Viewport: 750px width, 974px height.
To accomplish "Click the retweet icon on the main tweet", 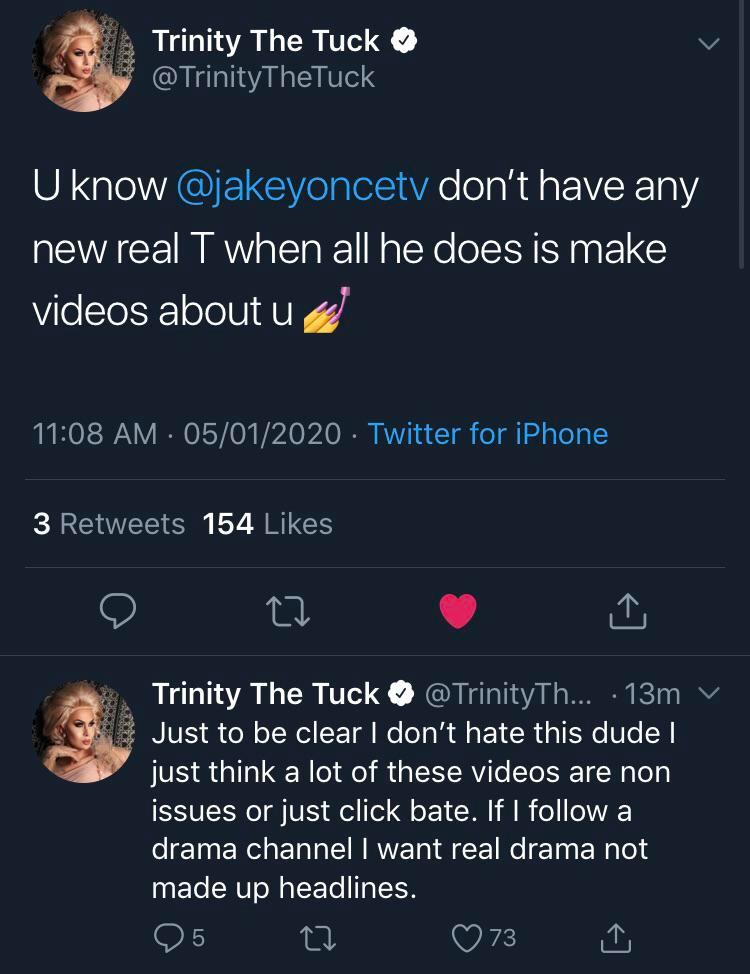I will click(287, 612).
